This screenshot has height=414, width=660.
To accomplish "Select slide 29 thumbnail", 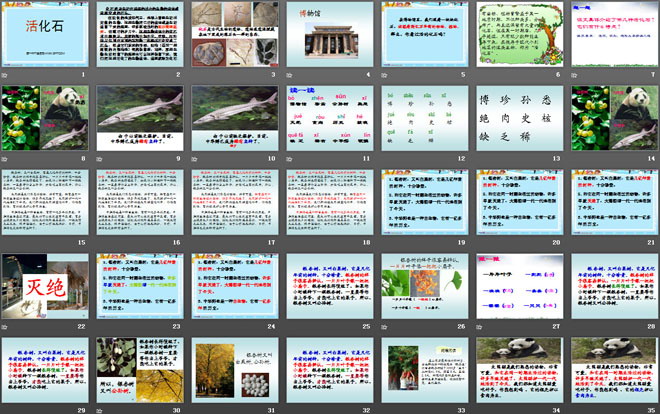I will [x=45, y=370].
